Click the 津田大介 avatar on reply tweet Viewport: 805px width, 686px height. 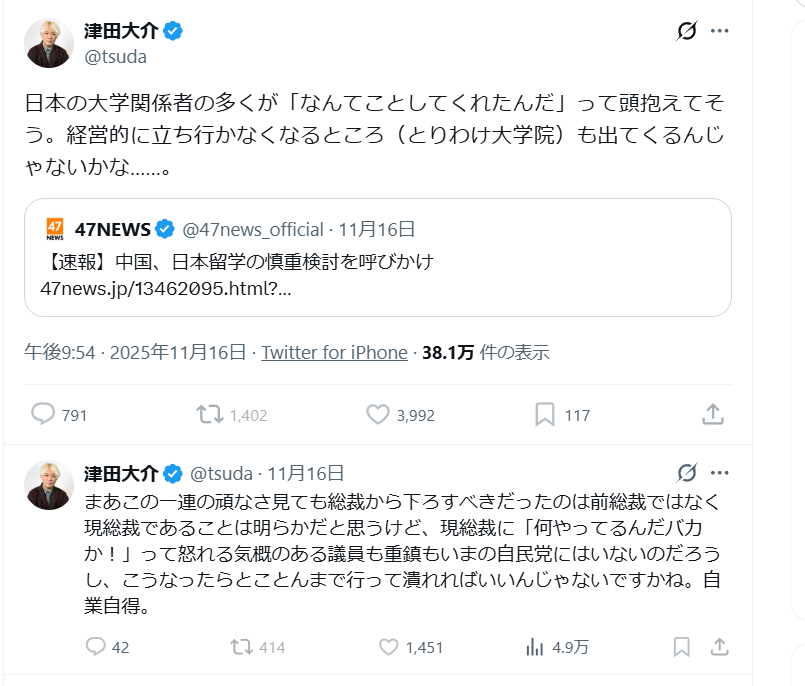tap(48, 485)
